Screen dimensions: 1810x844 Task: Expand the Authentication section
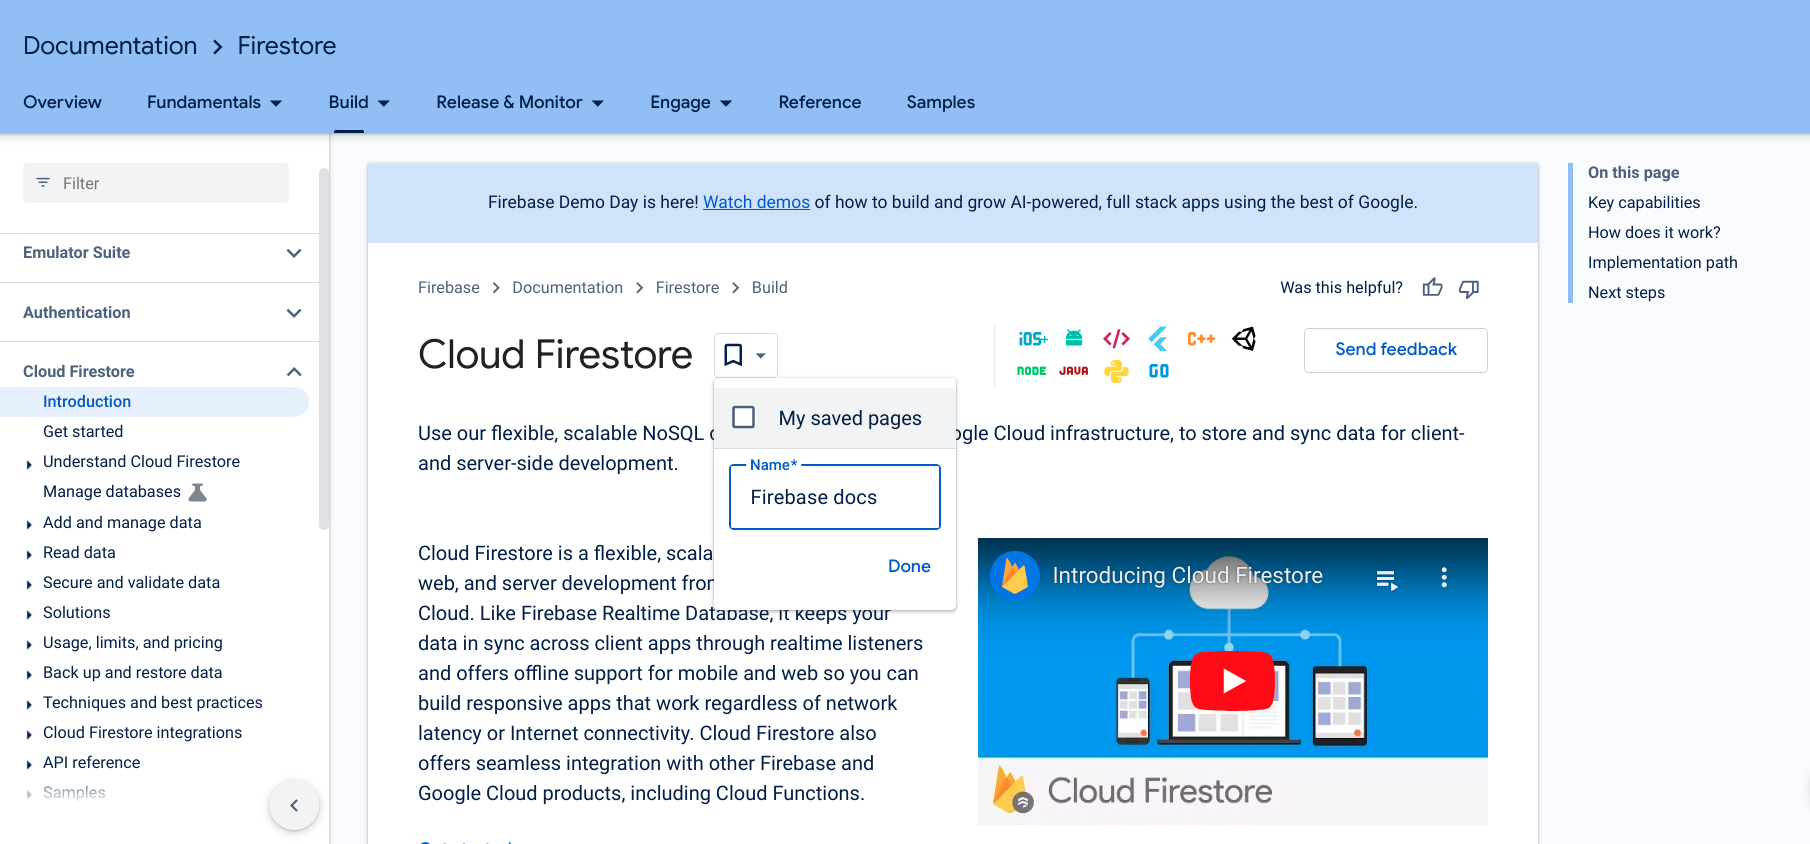click(294, 313)
